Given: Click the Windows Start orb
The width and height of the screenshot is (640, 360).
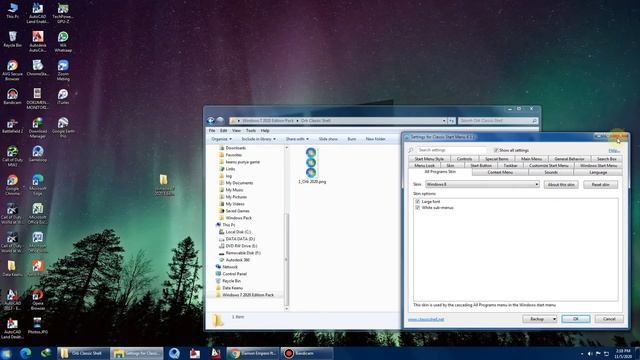Looking at the screenshot, I should tap(6, 353).
